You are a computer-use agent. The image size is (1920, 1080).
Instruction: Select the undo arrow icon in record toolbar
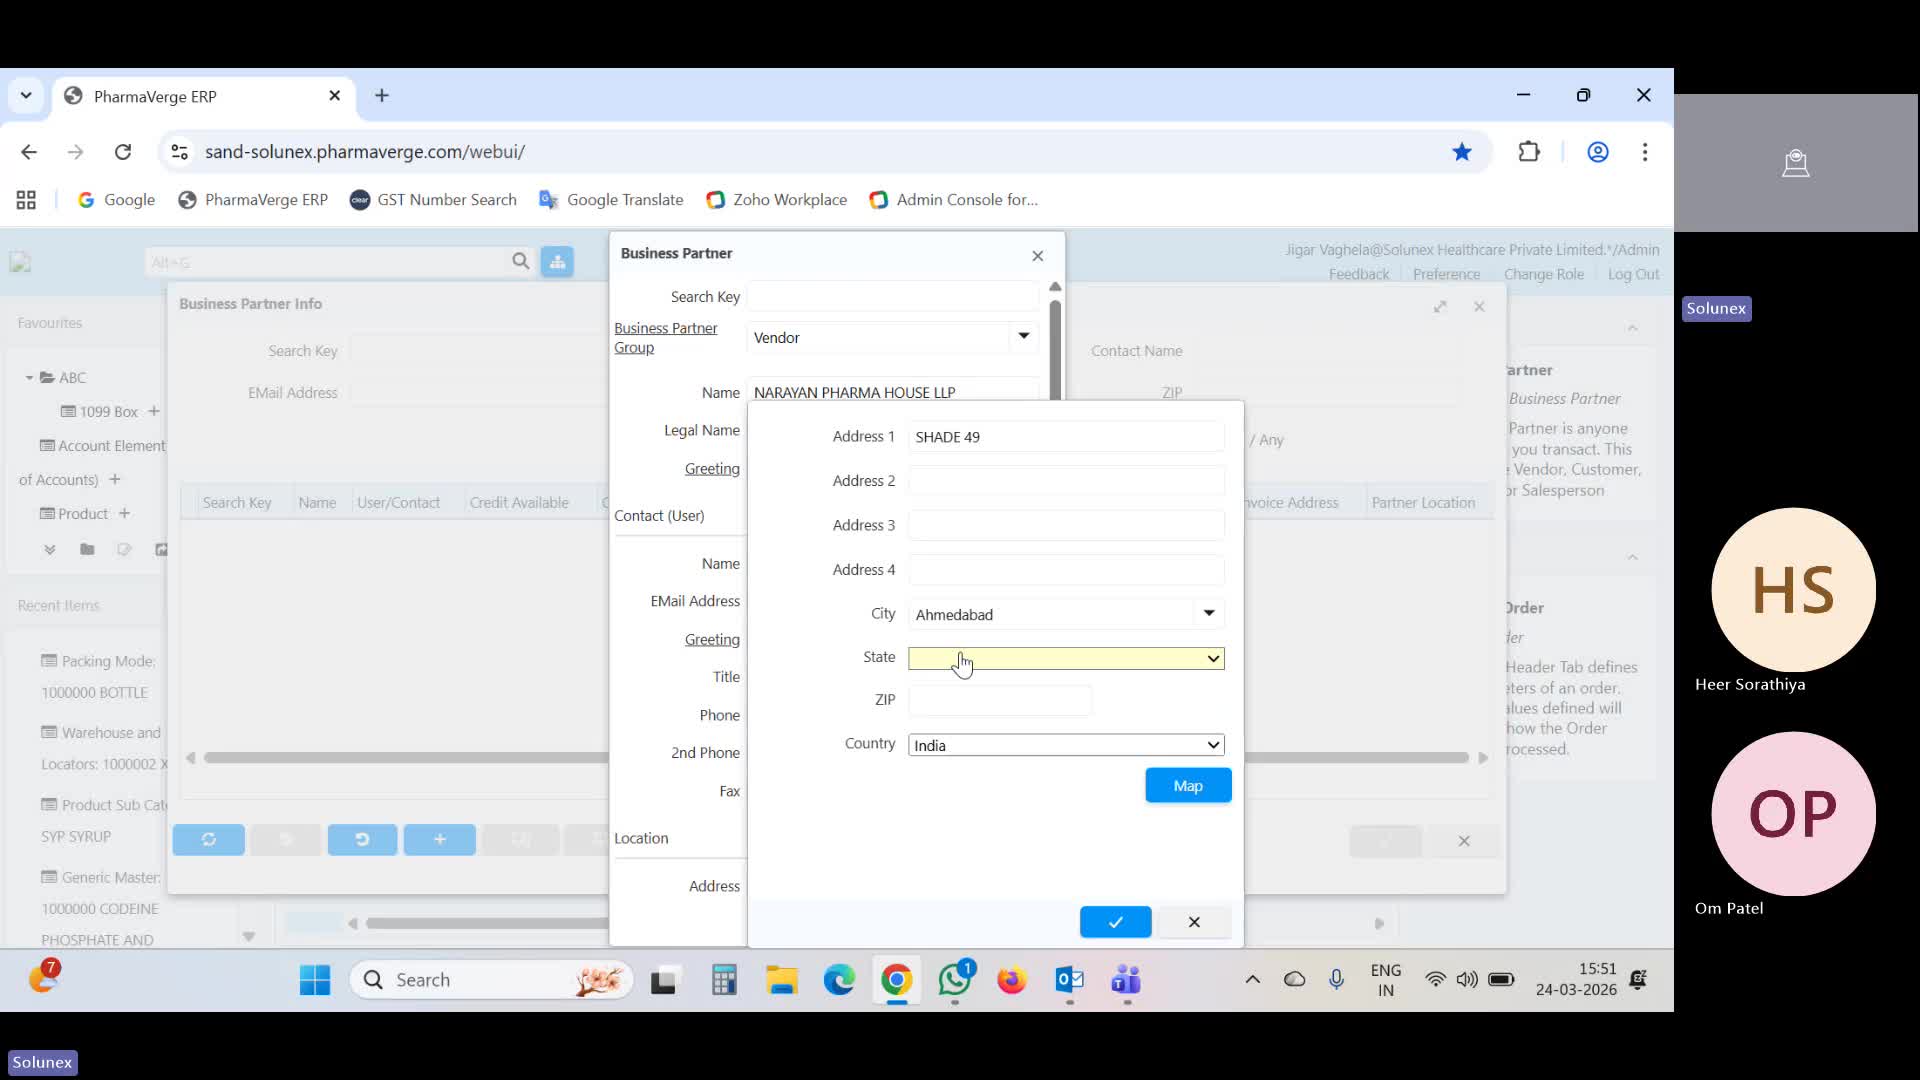click(x=362, y=840)
